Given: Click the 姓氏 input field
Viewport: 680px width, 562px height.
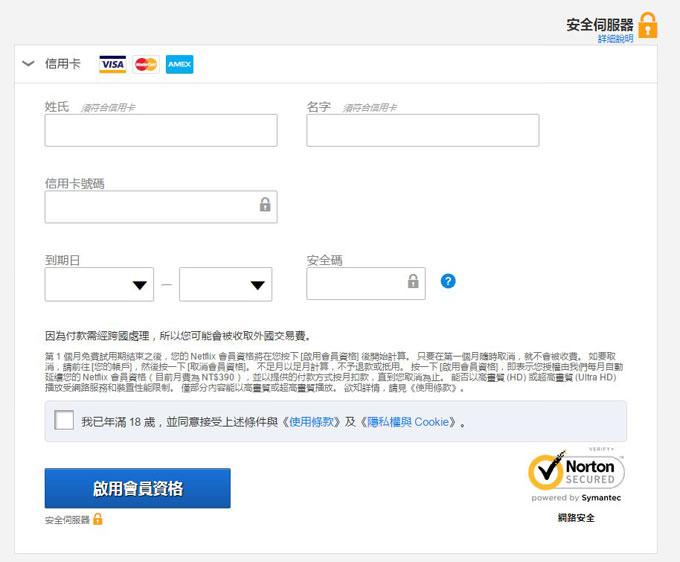Looking at the screenshot, I should (161, 130).
